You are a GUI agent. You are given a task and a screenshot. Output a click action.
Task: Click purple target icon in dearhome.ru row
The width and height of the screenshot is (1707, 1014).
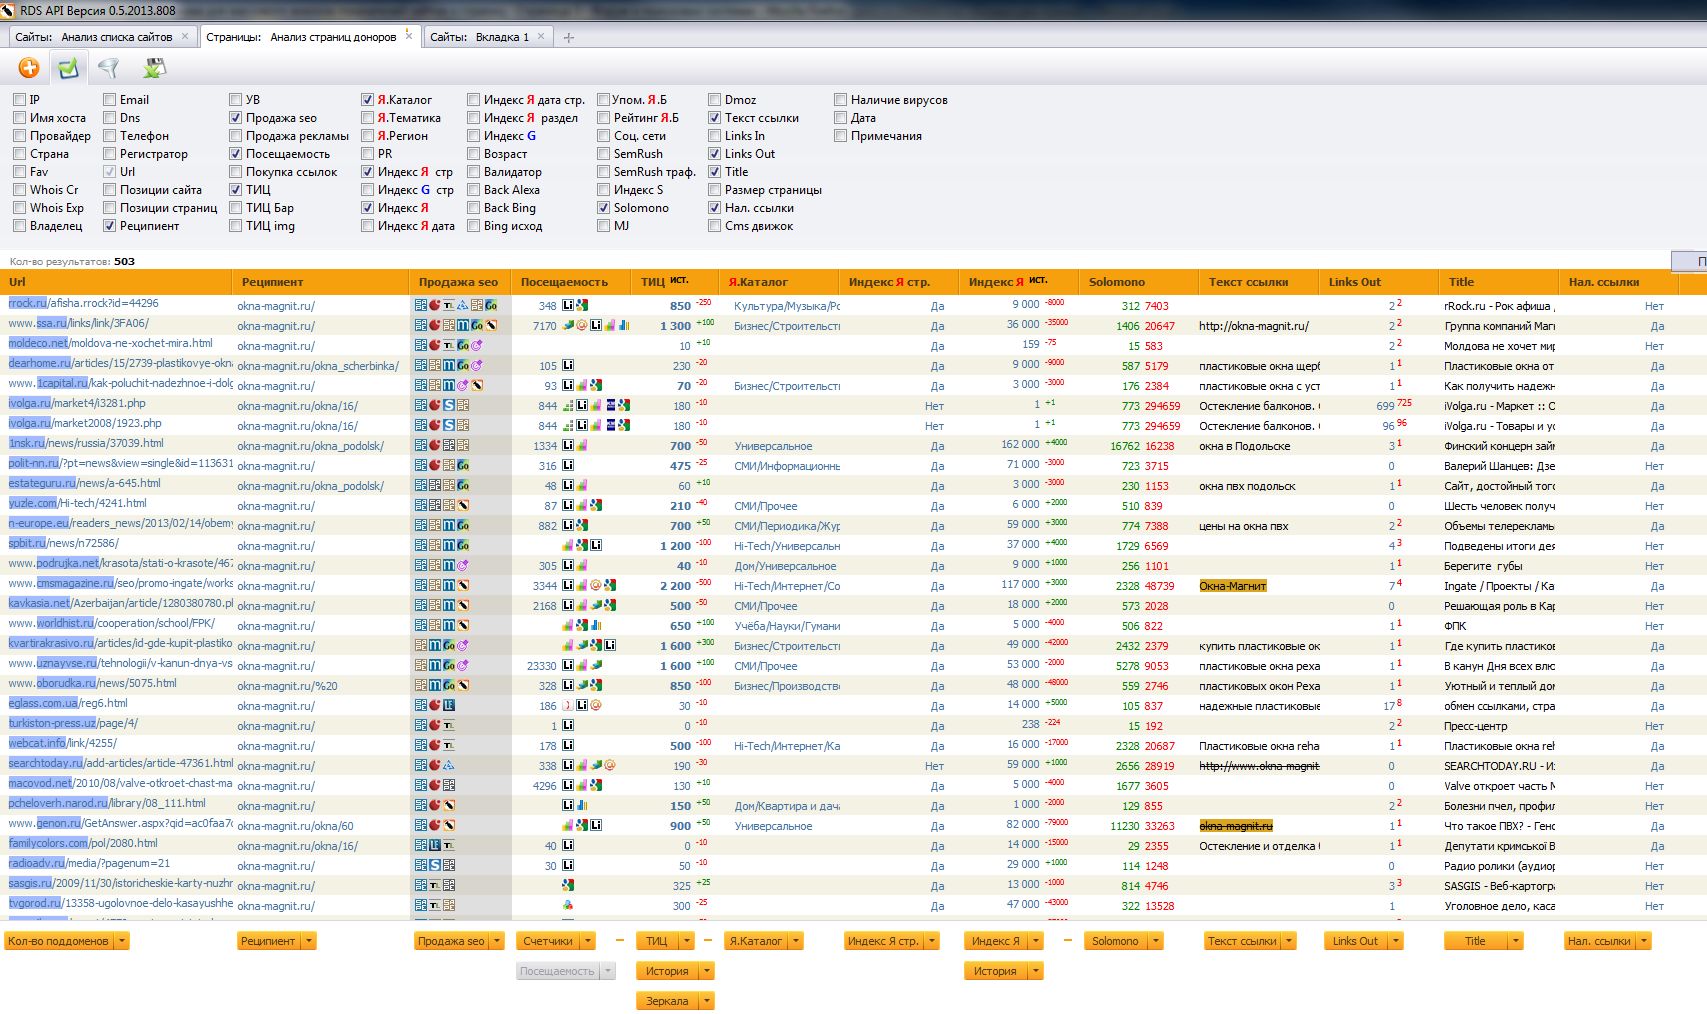tap(477, 365)
